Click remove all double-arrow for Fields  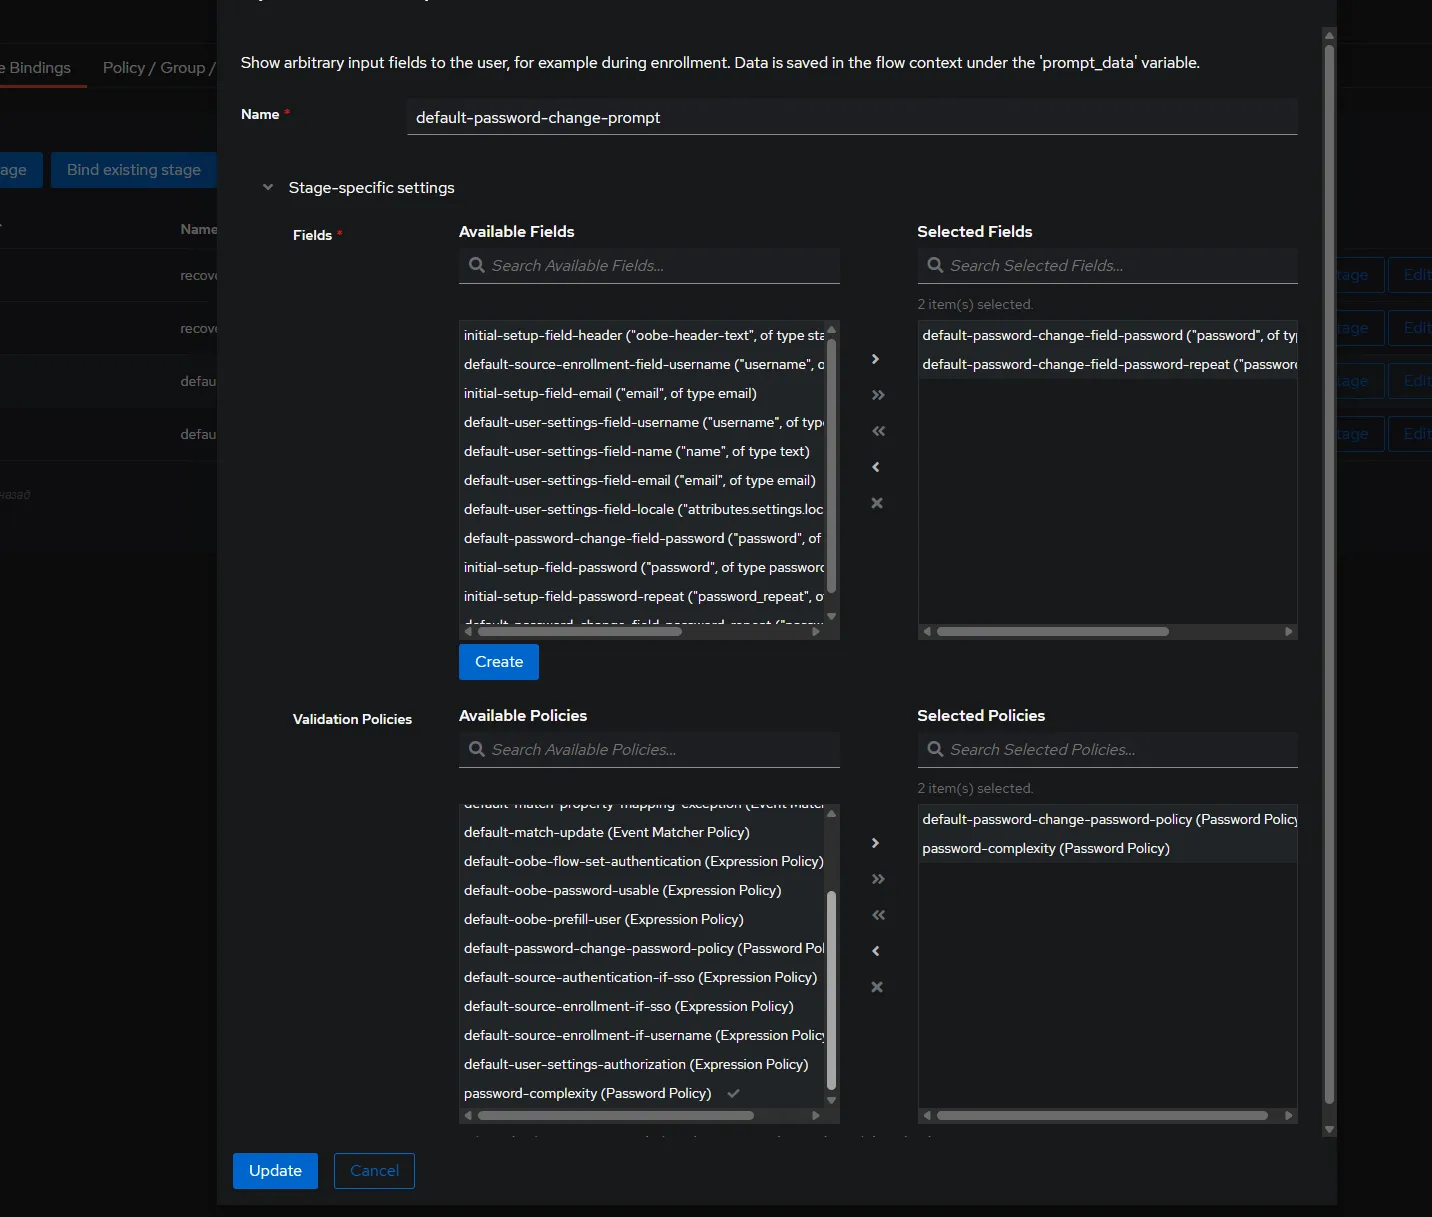[x=877, y=431]
